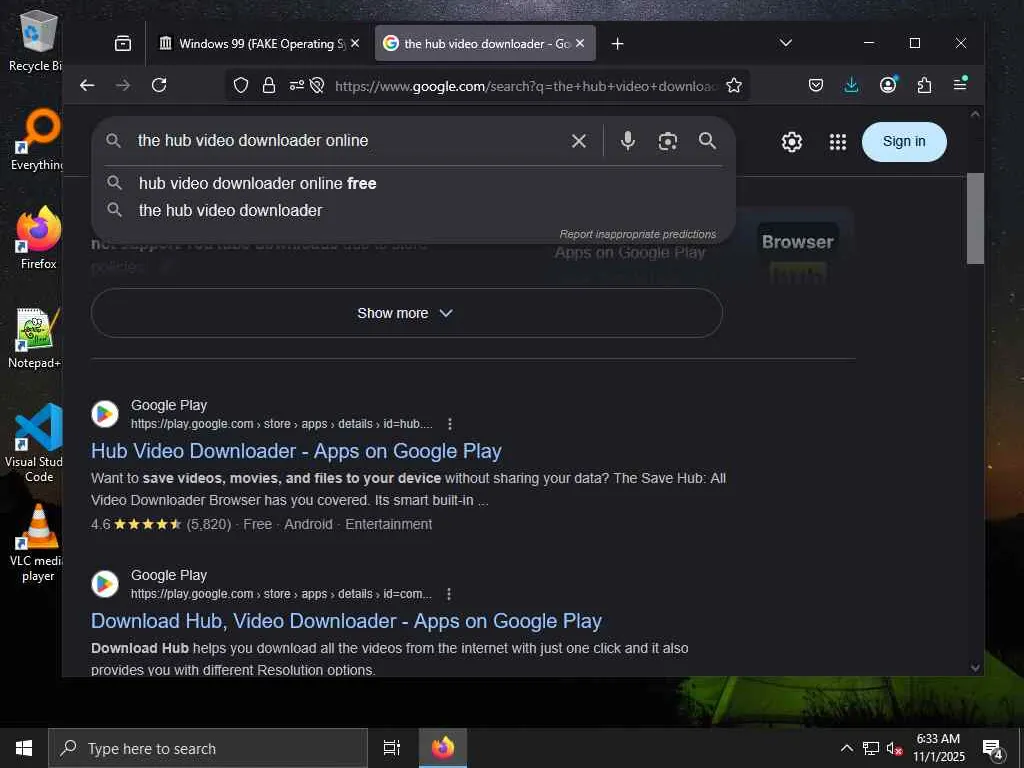Open options for the Download Hub result

[x=449, y=594]
